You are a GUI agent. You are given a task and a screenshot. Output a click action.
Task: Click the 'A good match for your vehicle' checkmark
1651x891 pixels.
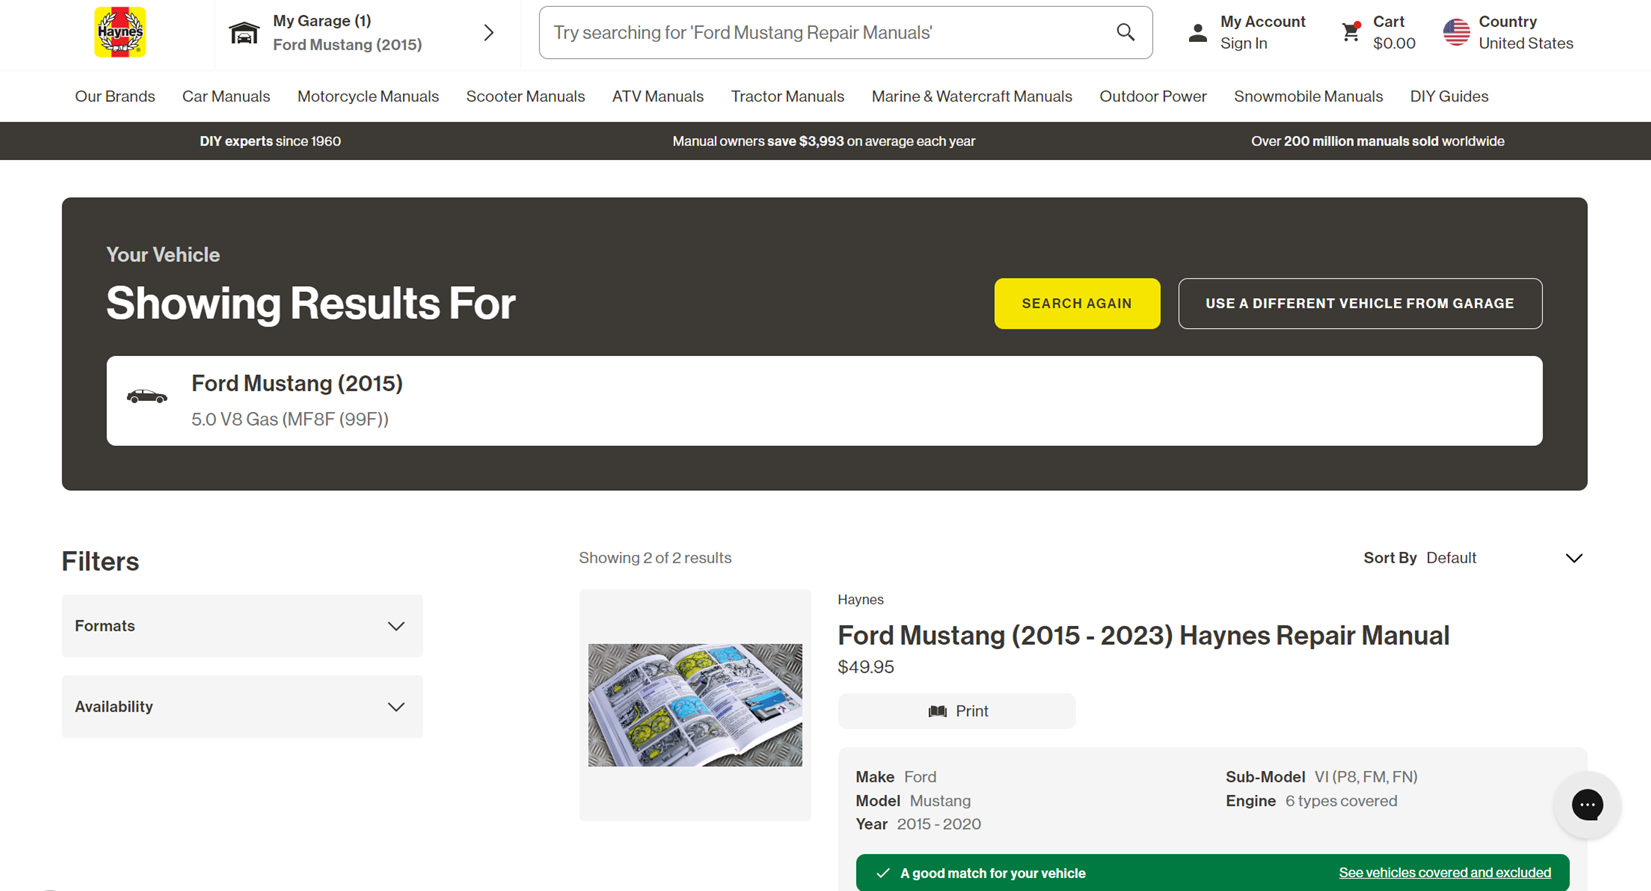click(883, 873)
